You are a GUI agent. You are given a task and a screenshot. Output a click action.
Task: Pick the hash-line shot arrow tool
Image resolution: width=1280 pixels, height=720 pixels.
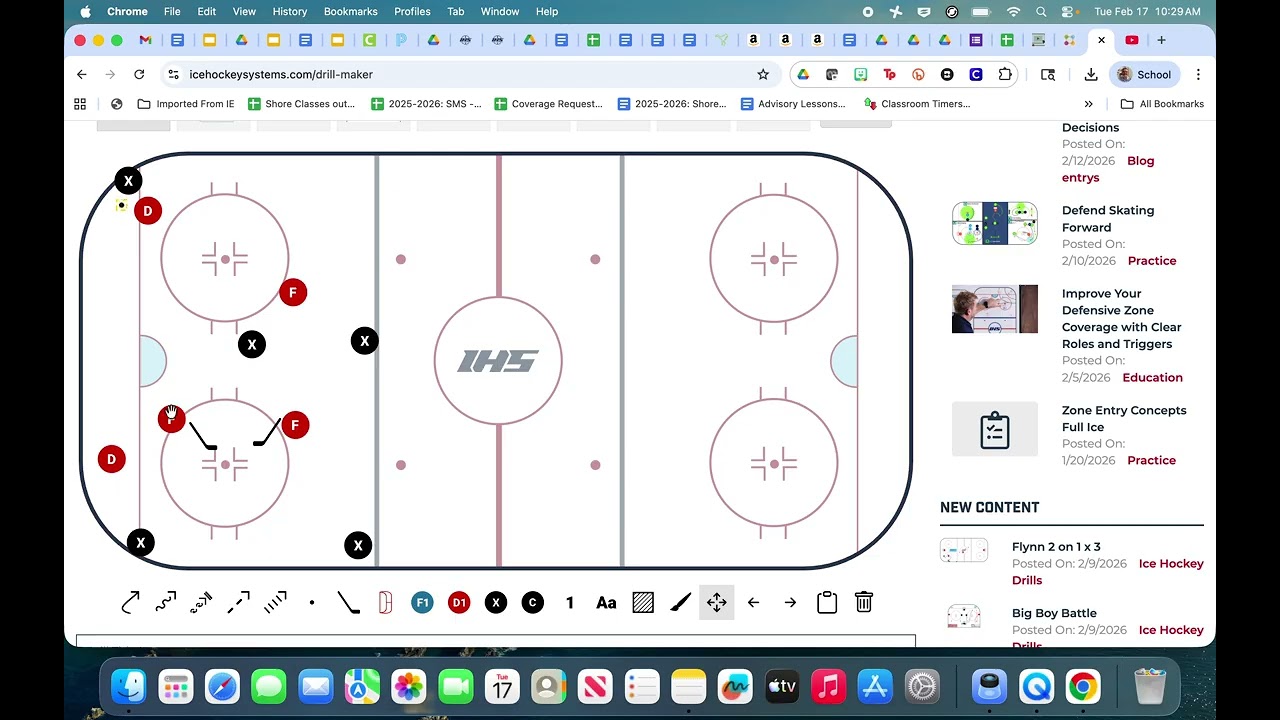point(275,602)
